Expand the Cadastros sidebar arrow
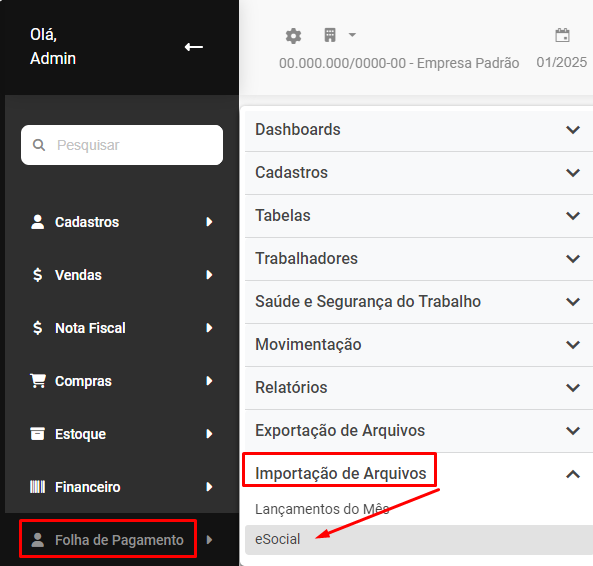The image size is (593, 566). 209,222
